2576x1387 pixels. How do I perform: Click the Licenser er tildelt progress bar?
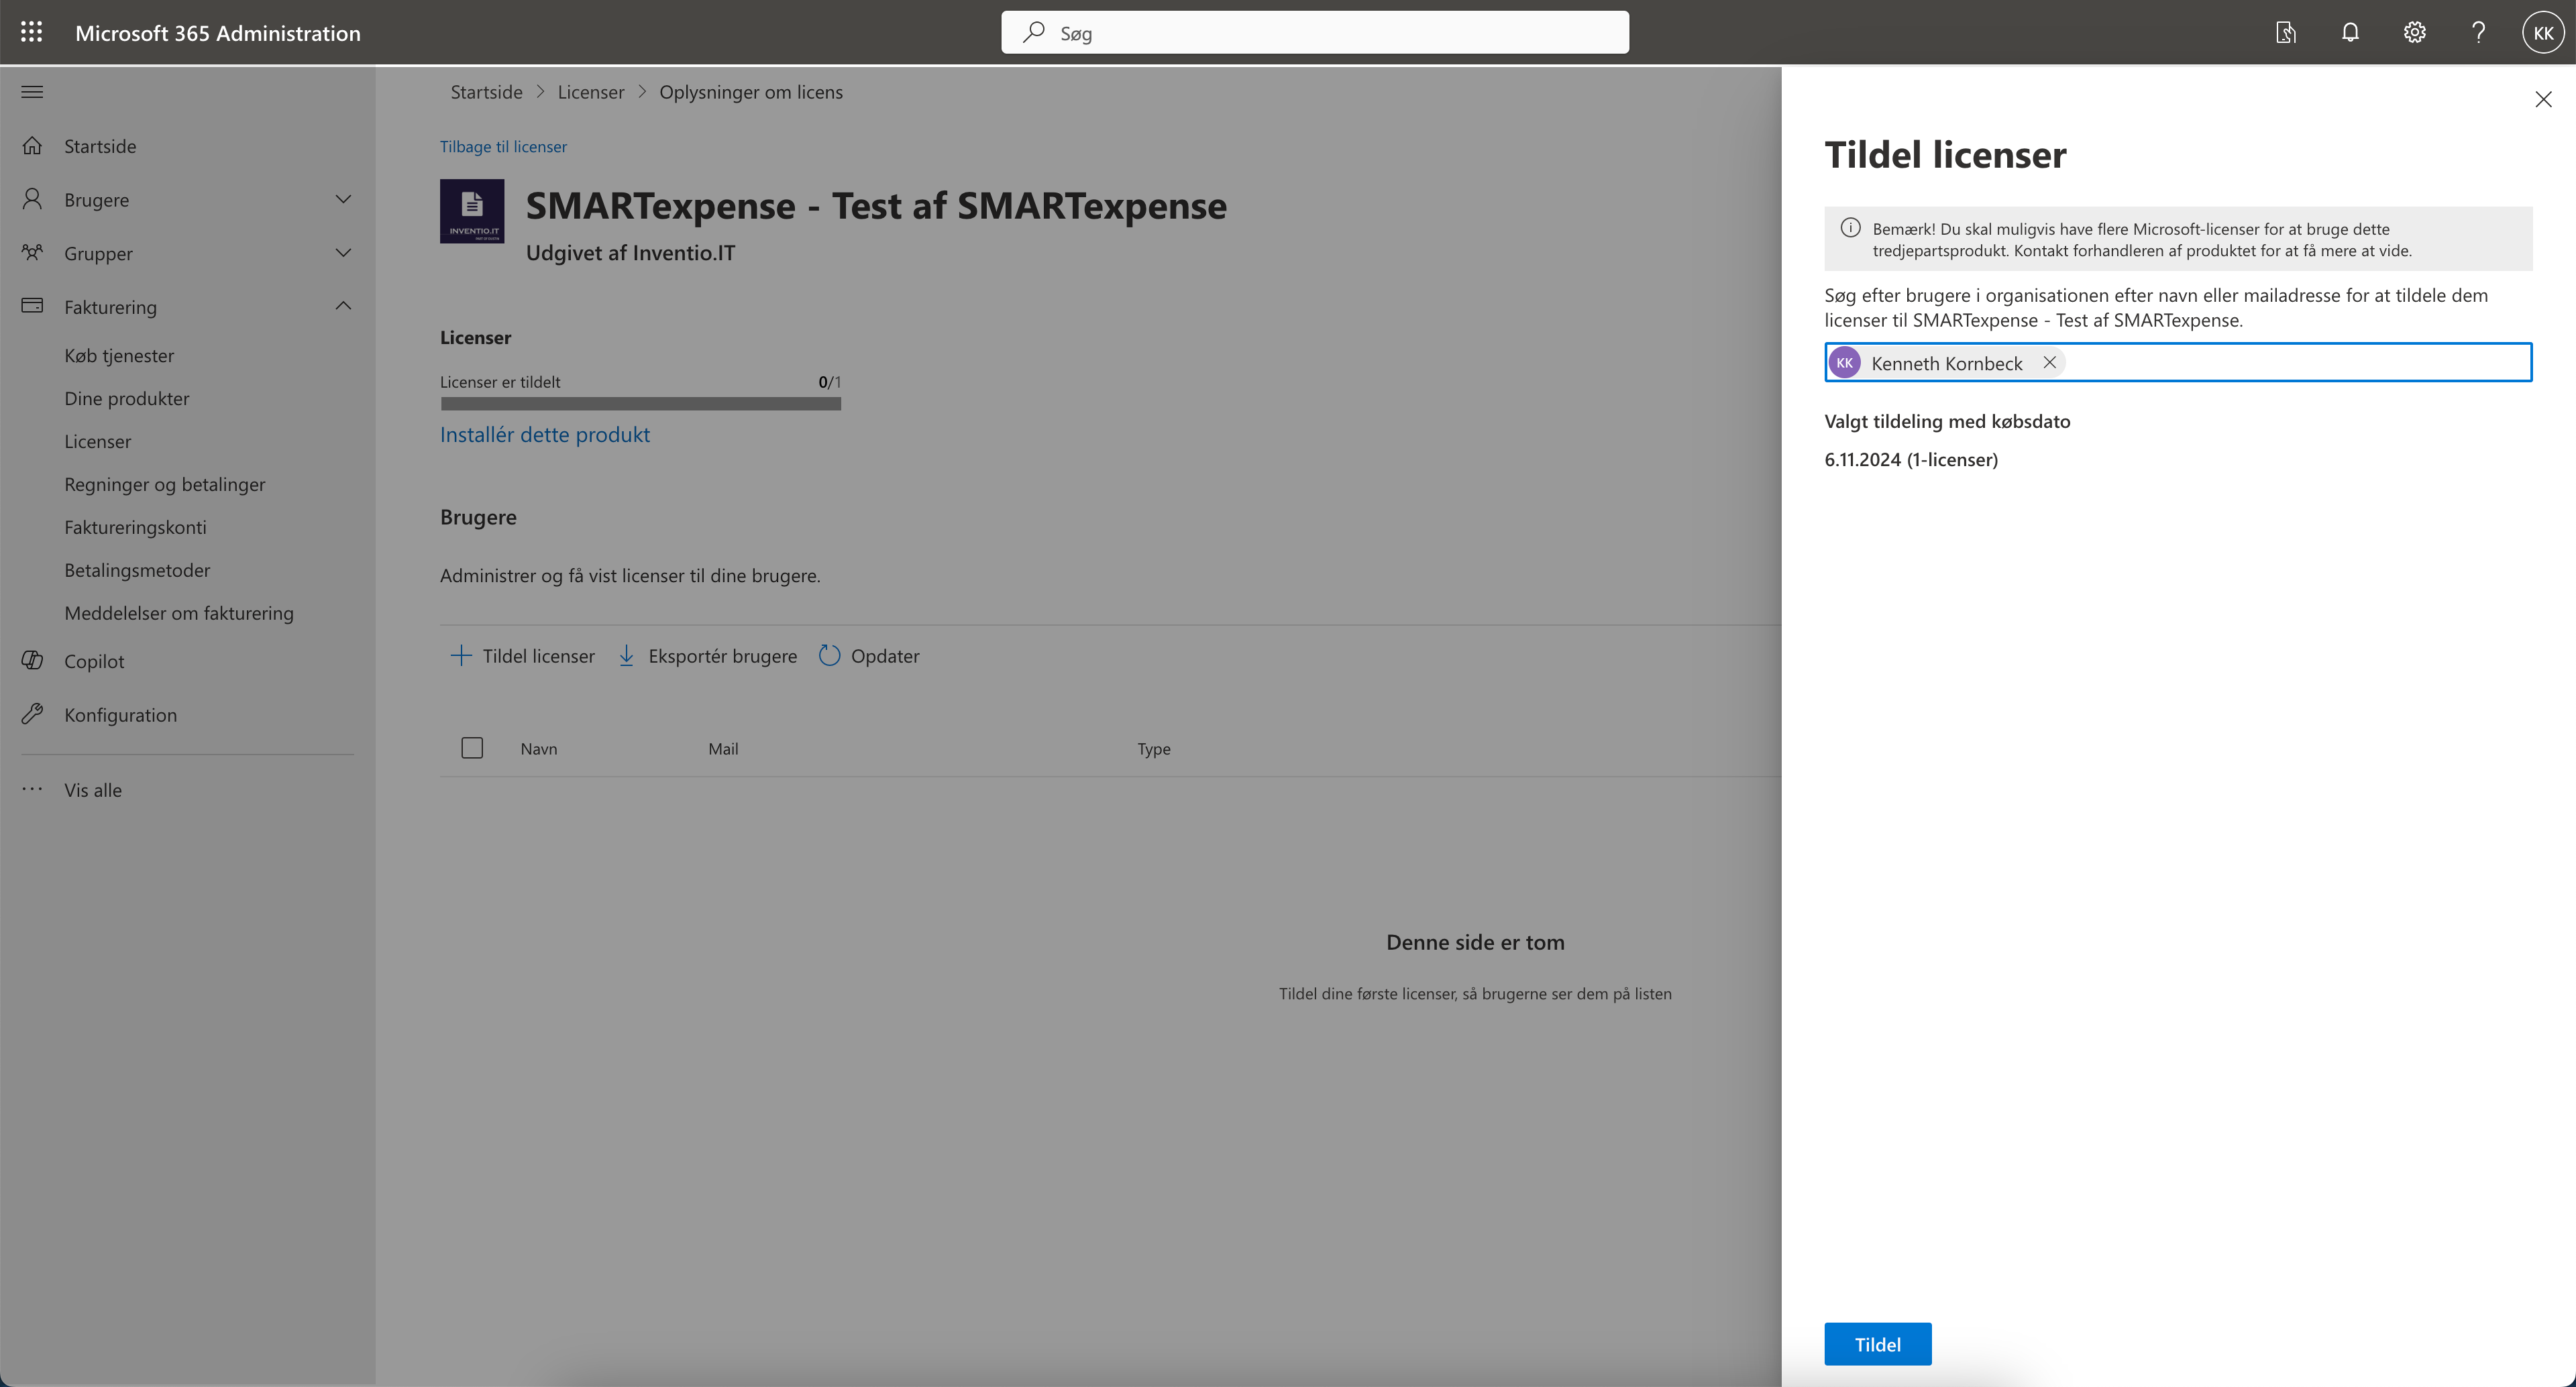[x=640, y=404]
